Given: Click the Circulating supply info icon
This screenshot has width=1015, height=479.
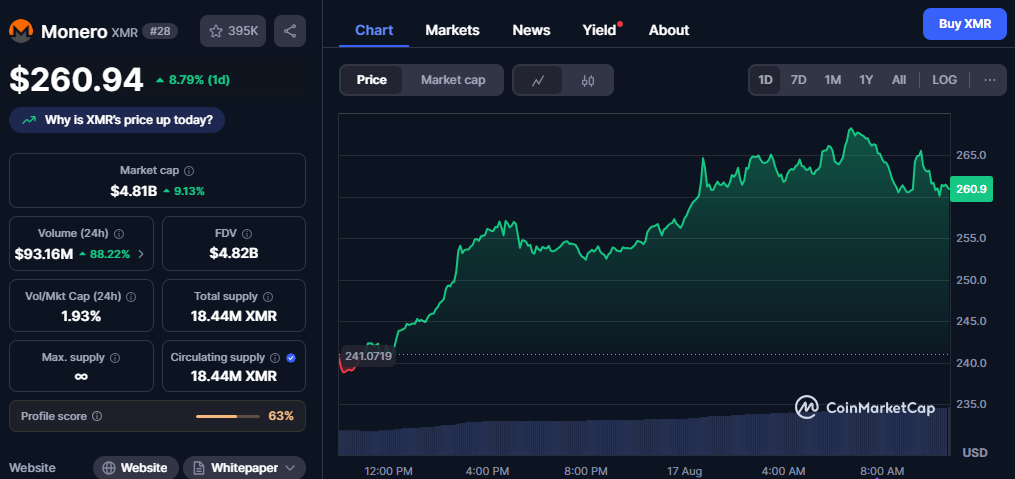Looking at the screenshot, I should [x=274, y=357].
